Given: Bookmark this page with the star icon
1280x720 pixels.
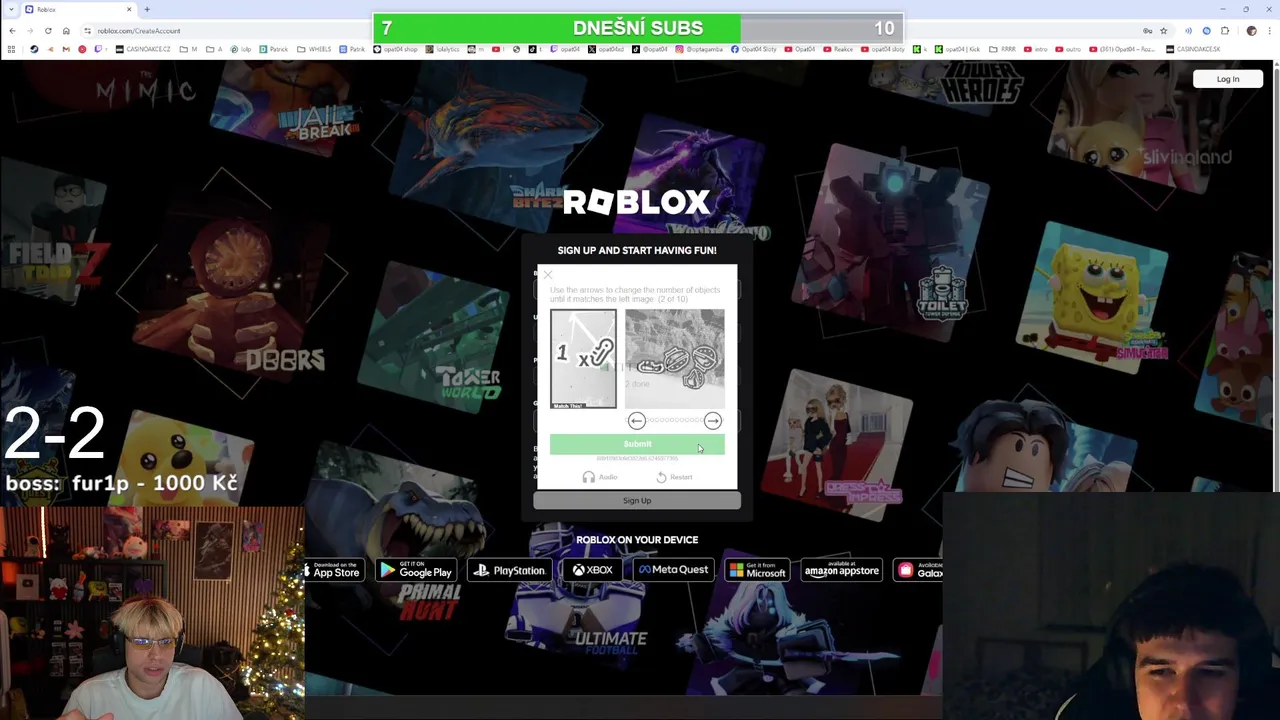Looking at the screenshot, I should pos(1163,31).
